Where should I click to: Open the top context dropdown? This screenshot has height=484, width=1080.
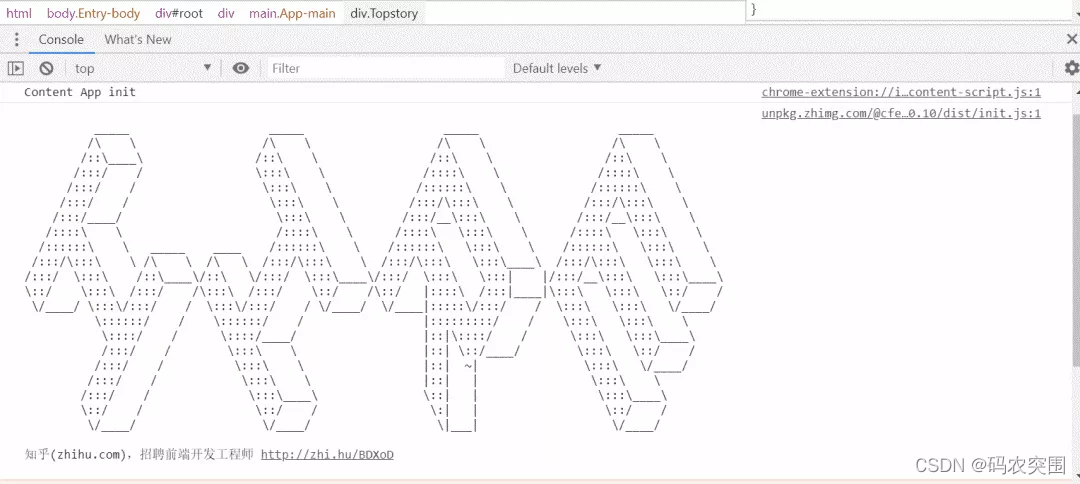[143, 68]
